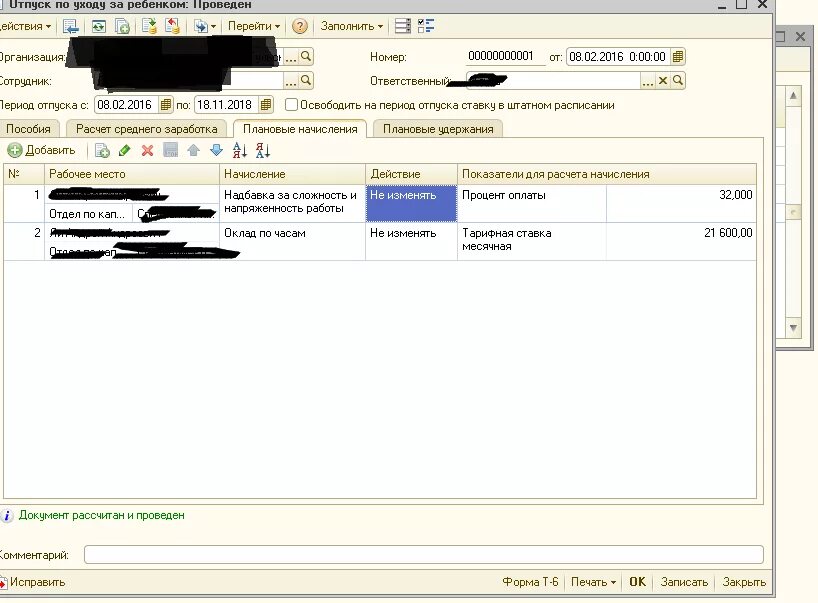Select the Оклад по часам cell

(293, 242)
